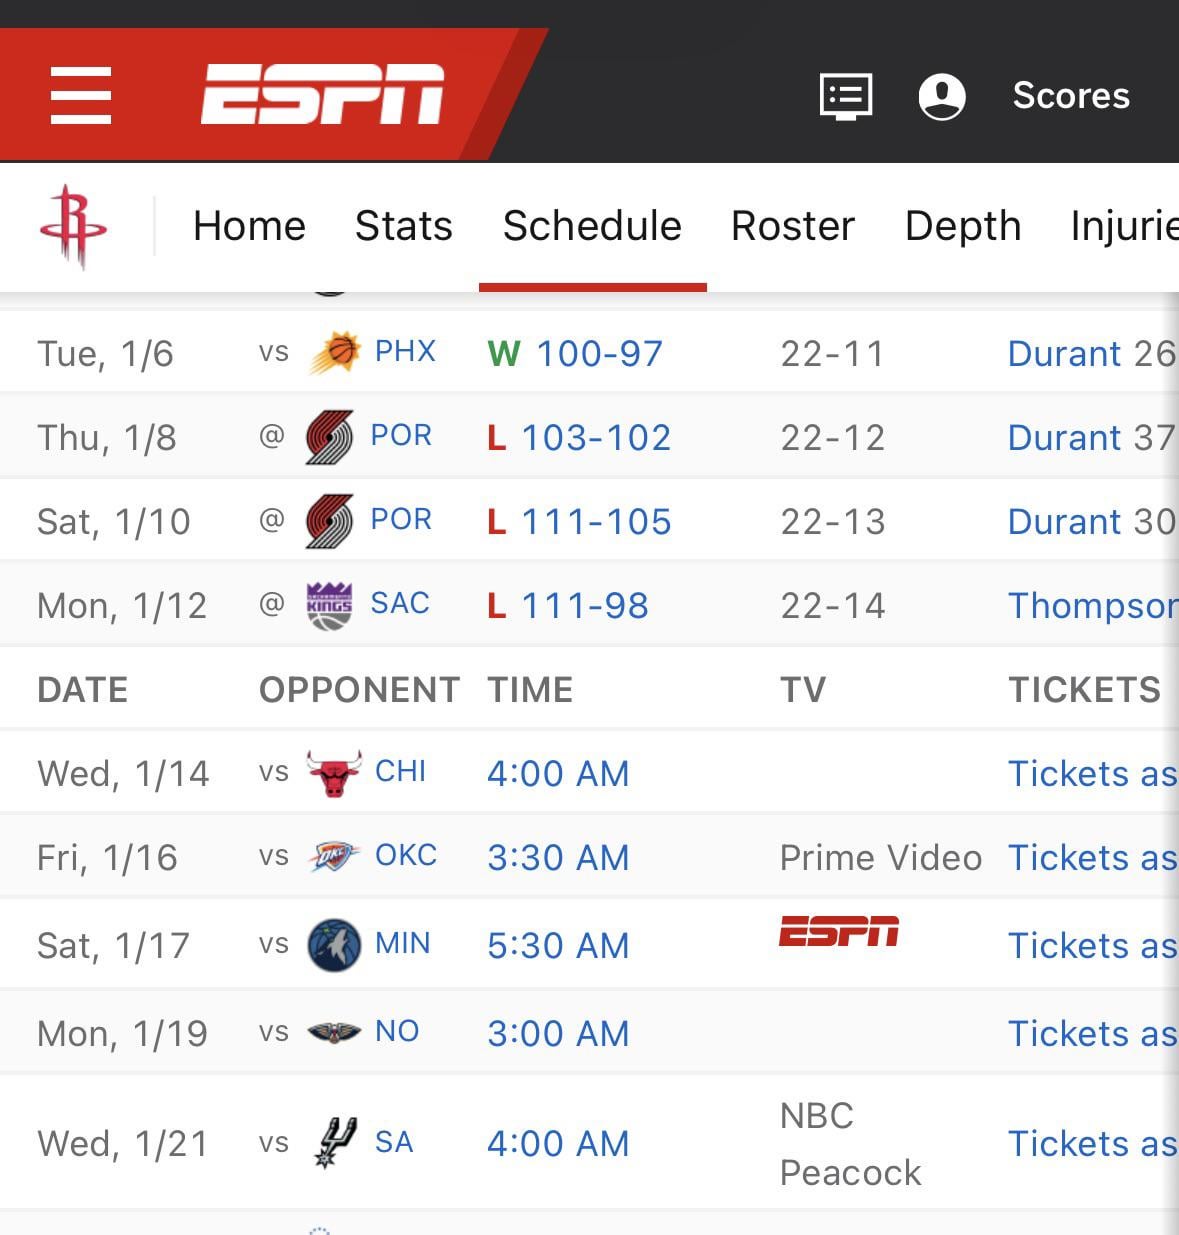This screenshot has width=1179, height=1235.
Task: Click the ESPN logo in header
Action: coord(322,95)
